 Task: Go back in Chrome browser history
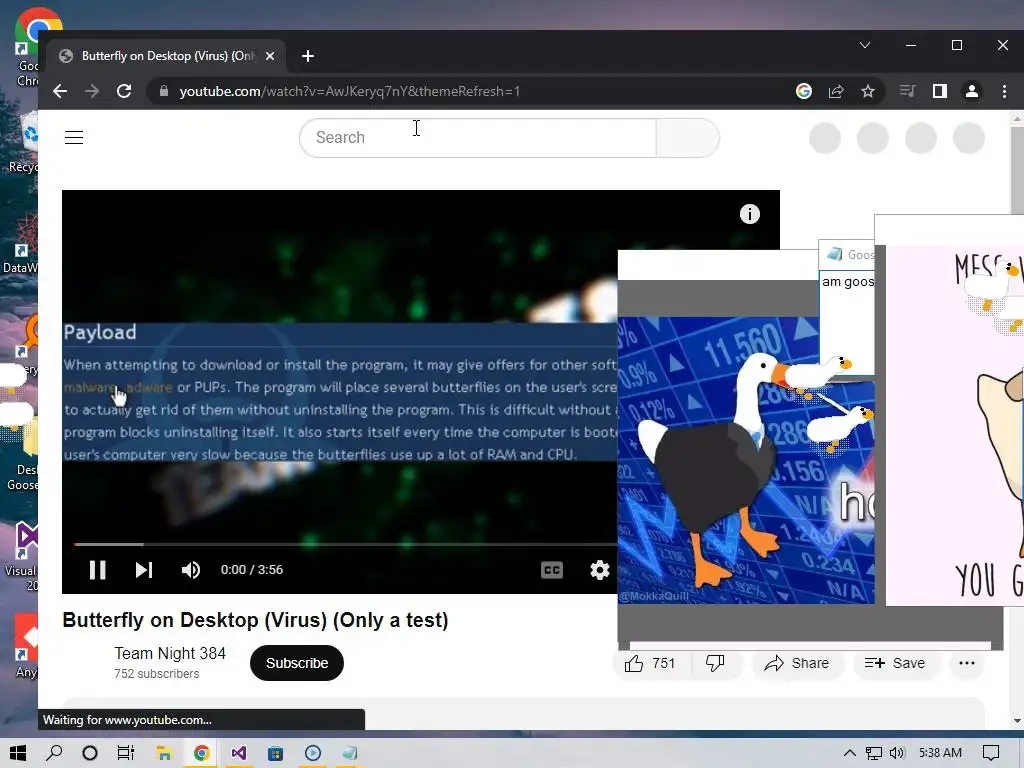[x=60, y=91]
